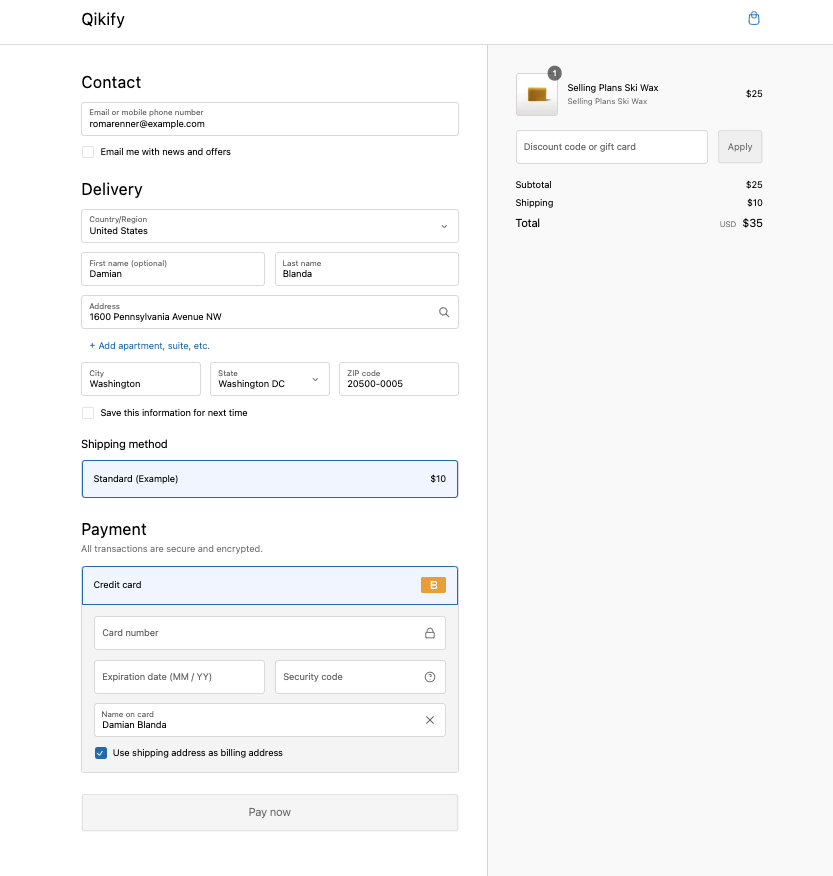Focus the email or phone number field

(x=270, y=119)
